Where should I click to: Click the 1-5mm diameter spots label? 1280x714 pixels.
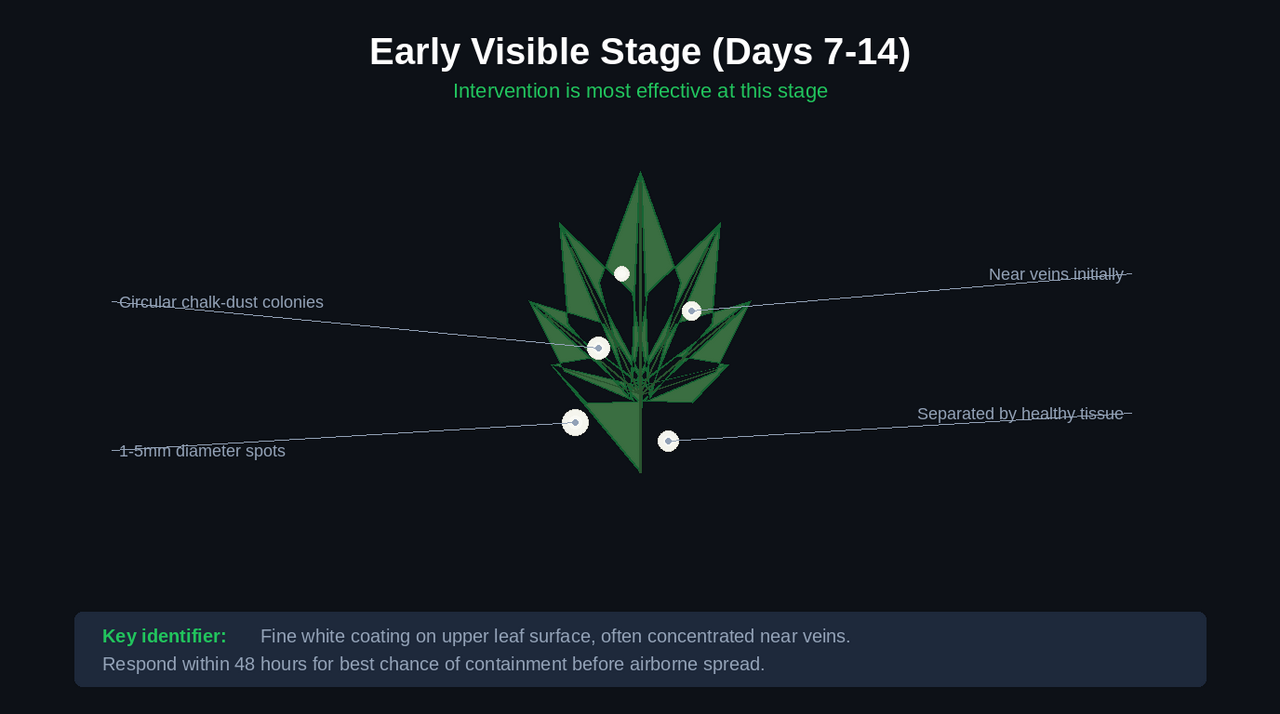(x=202, y=451)
